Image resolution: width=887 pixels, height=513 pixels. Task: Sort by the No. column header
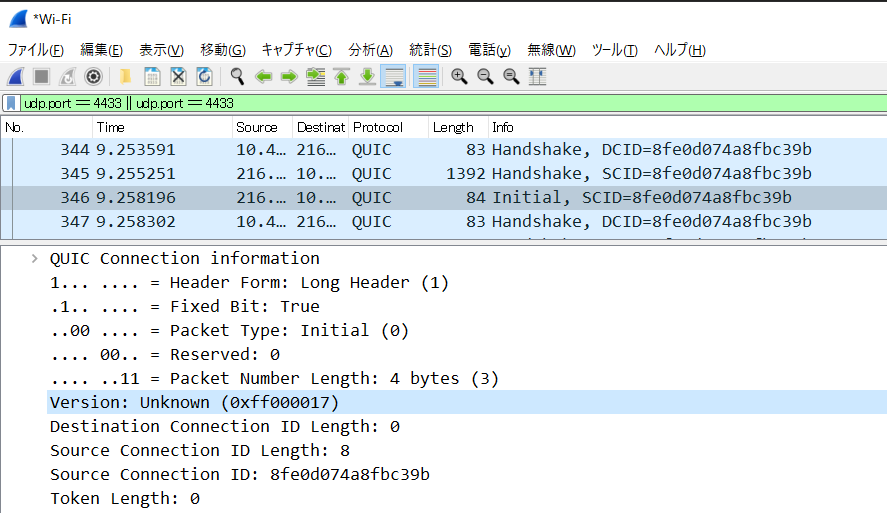click(x=46, y=127)
